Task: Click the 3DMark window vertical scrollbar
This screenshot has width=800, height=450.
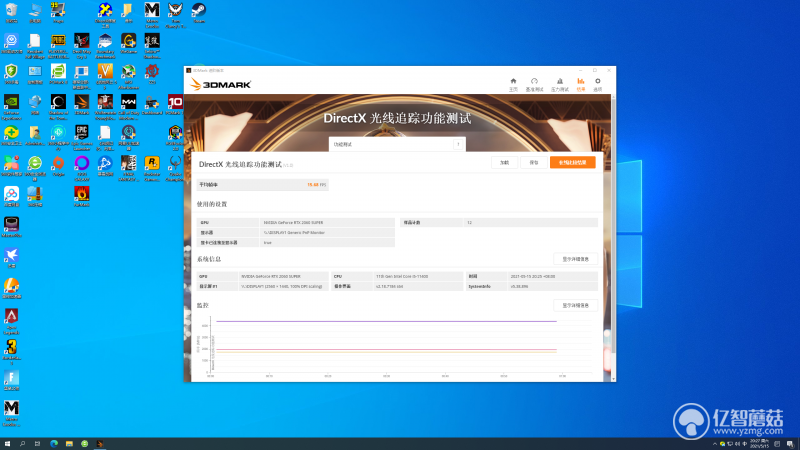Action: [613, 224]
